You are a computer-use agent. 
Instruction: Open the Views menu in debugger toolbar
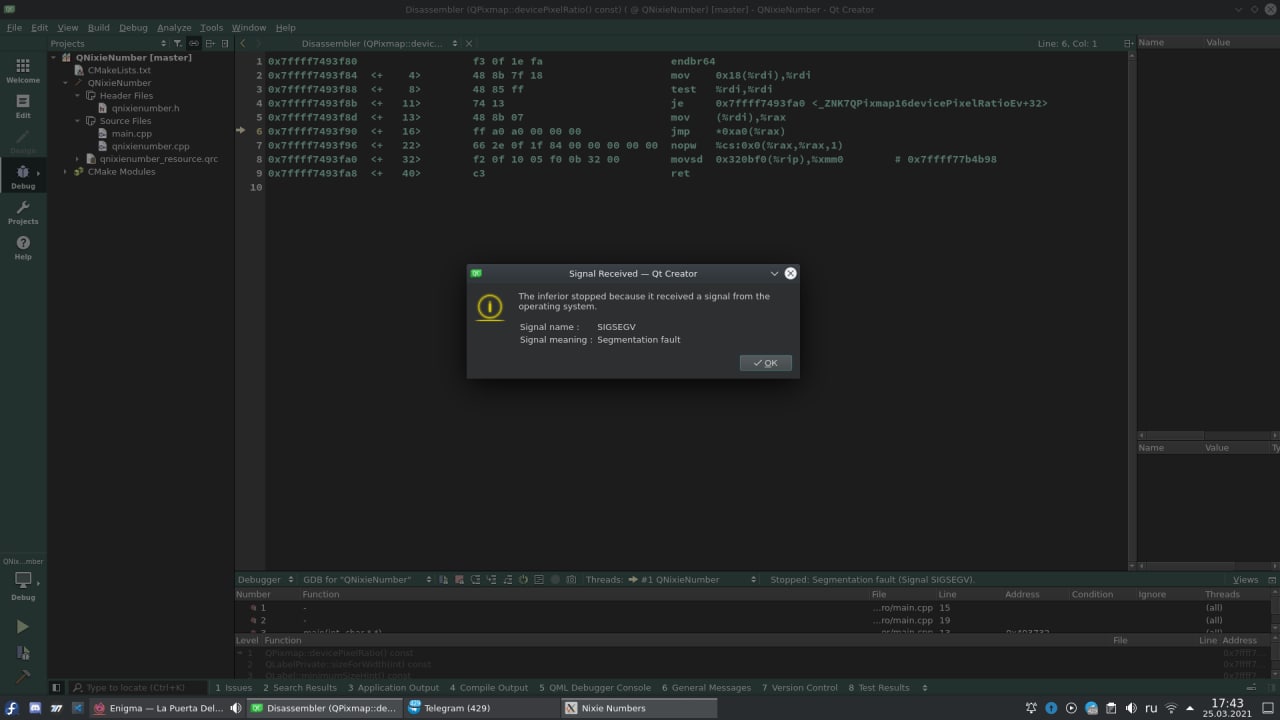(1245, 579)
